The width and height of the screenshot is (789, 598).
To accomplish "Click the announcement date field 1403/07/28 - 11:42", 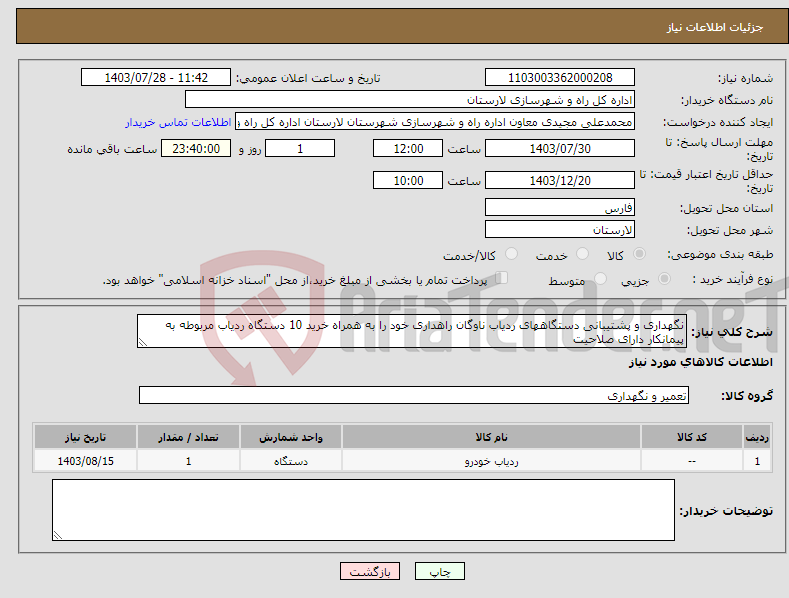I will [156, 78].
